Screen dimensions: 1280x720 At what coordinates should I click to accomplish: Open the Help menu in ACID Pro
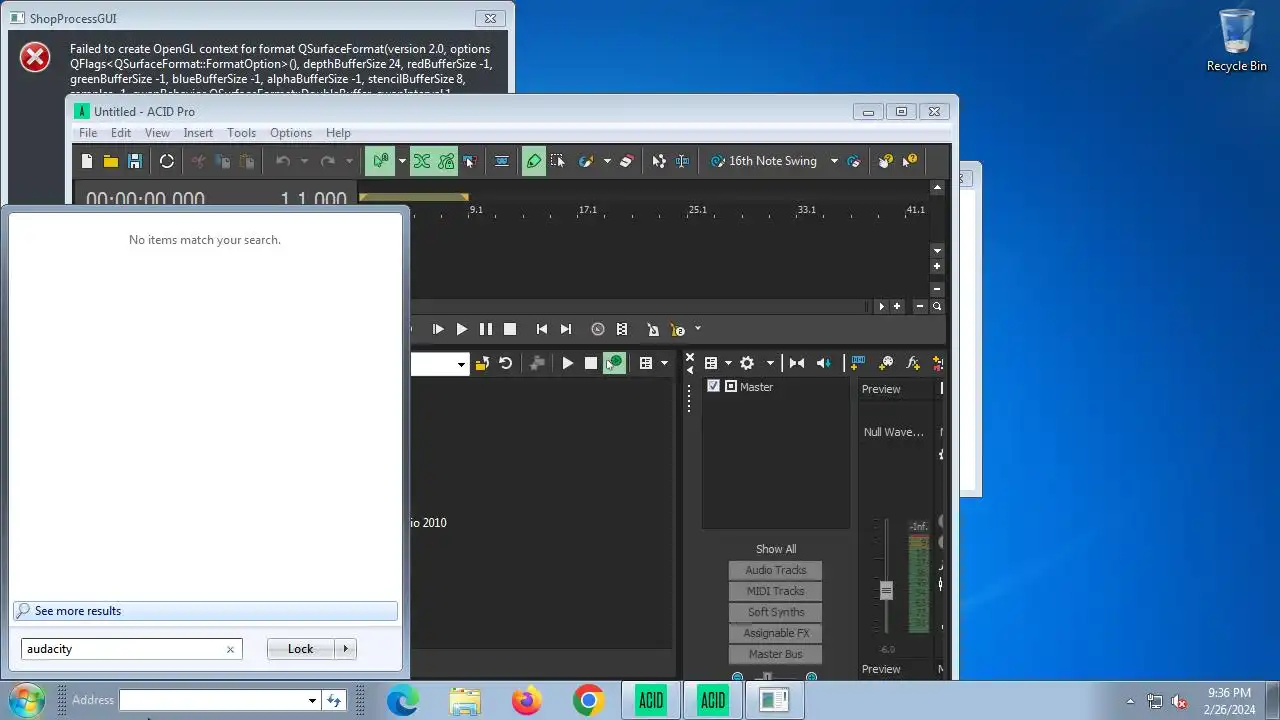338,133
